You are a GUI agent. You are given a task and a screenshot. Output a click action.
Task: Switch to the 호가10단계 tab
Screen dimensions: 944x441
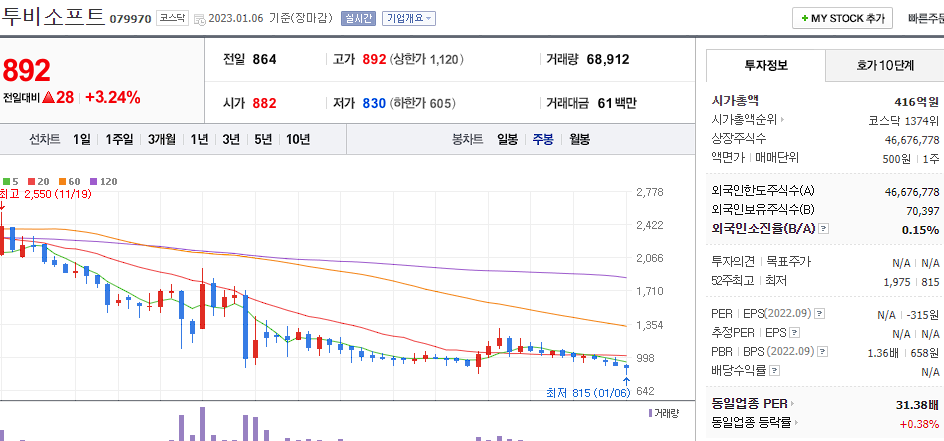(885, 66)
